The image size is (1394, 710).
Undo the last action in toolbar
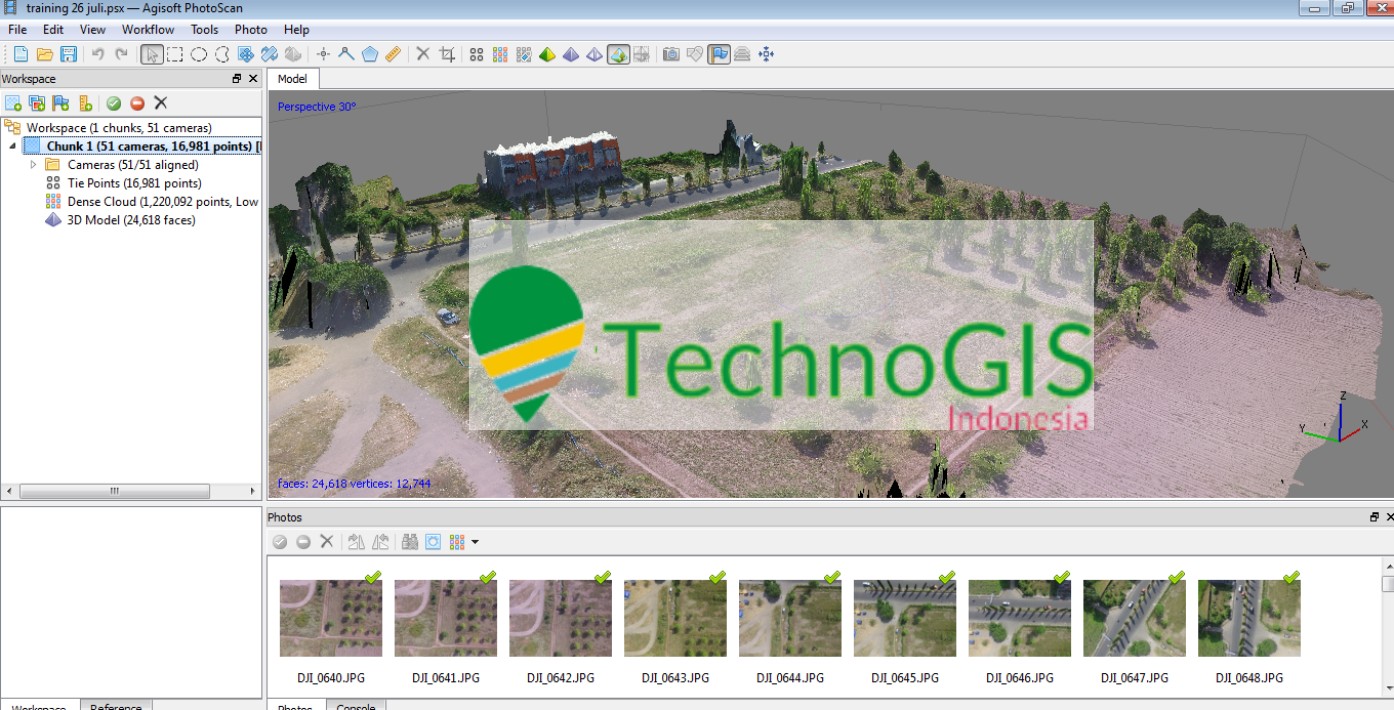click(98, 54)
